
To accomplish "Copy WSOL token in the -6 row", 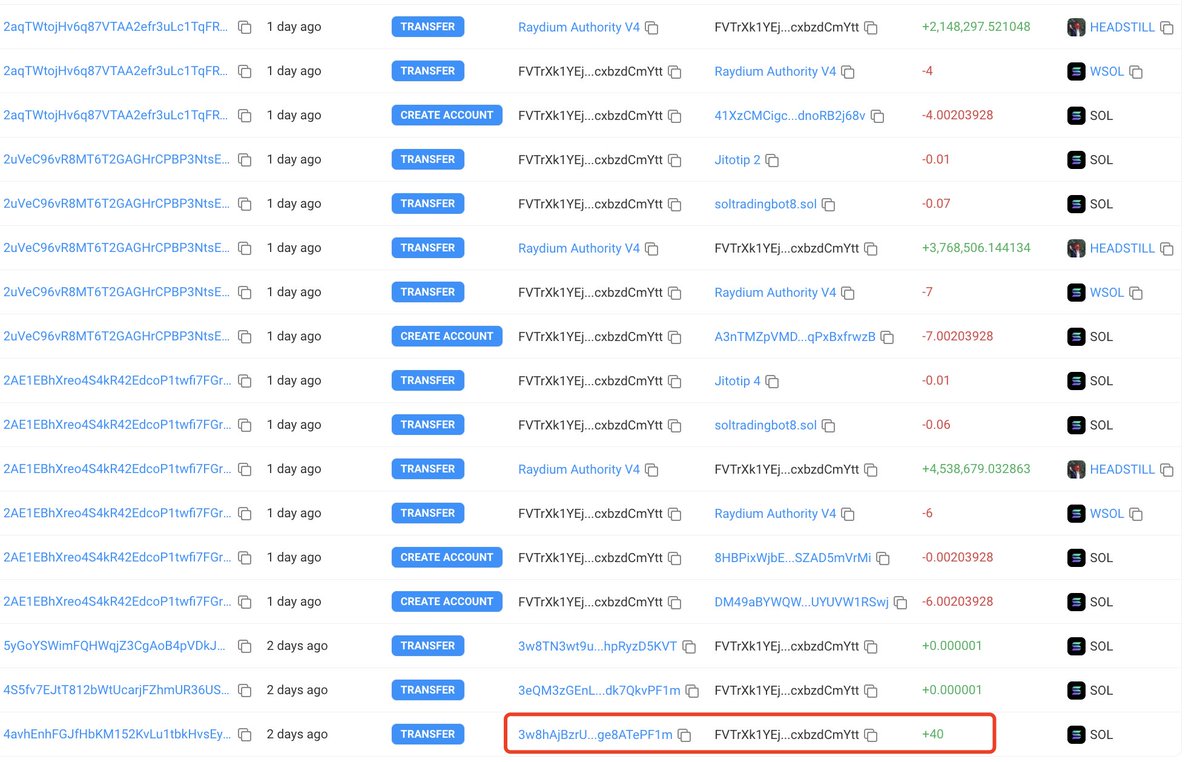I will (x=1136, y=514).
